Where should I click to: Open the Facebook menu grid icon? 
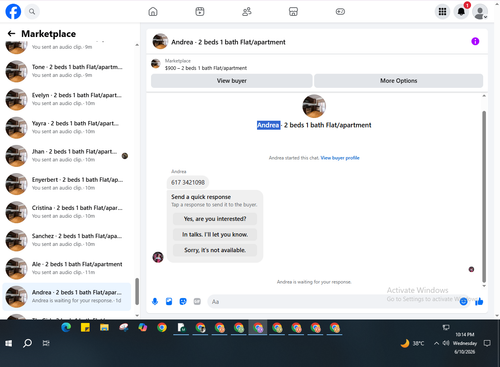coord(442,12)
